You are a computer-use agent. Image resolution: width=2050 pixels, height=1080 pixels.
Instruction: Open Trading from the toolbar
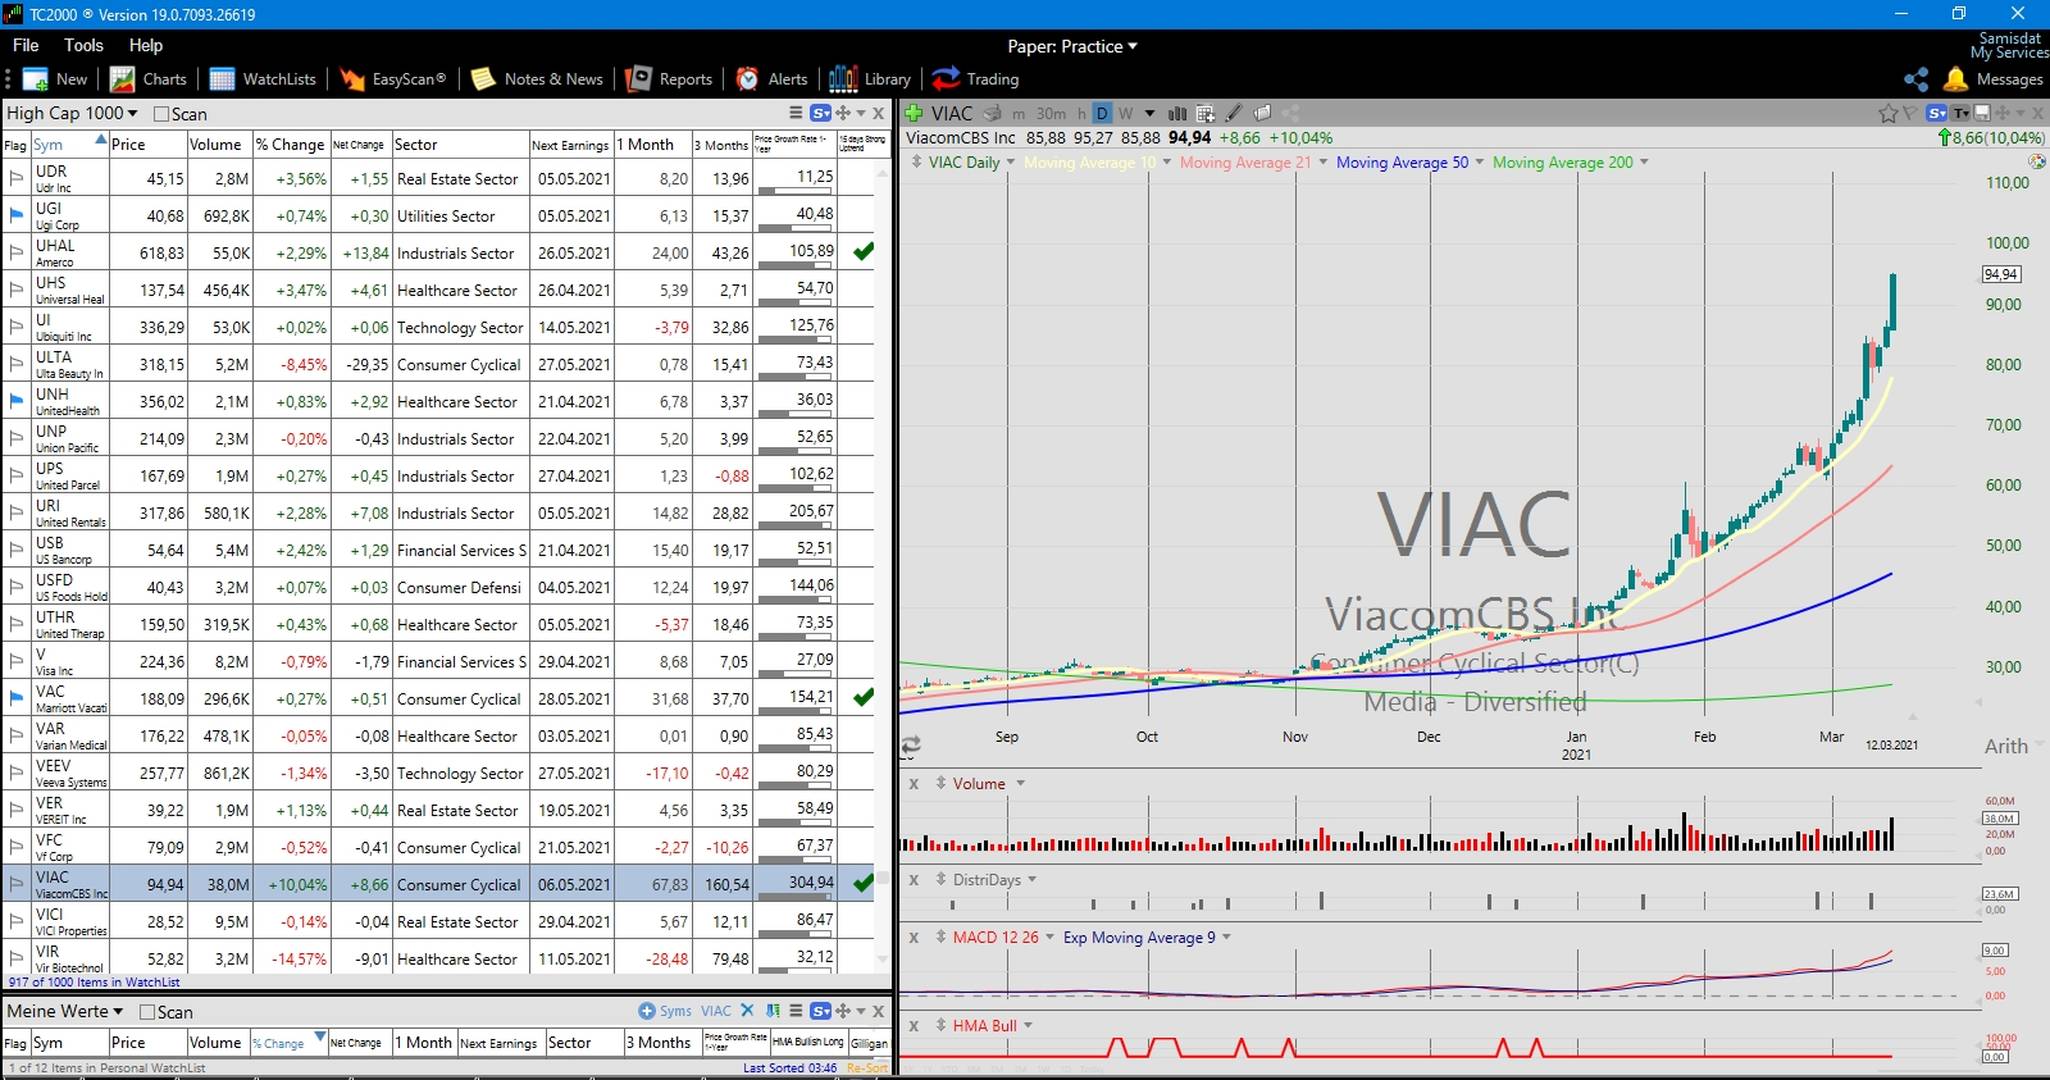click(x=975, y=79)
